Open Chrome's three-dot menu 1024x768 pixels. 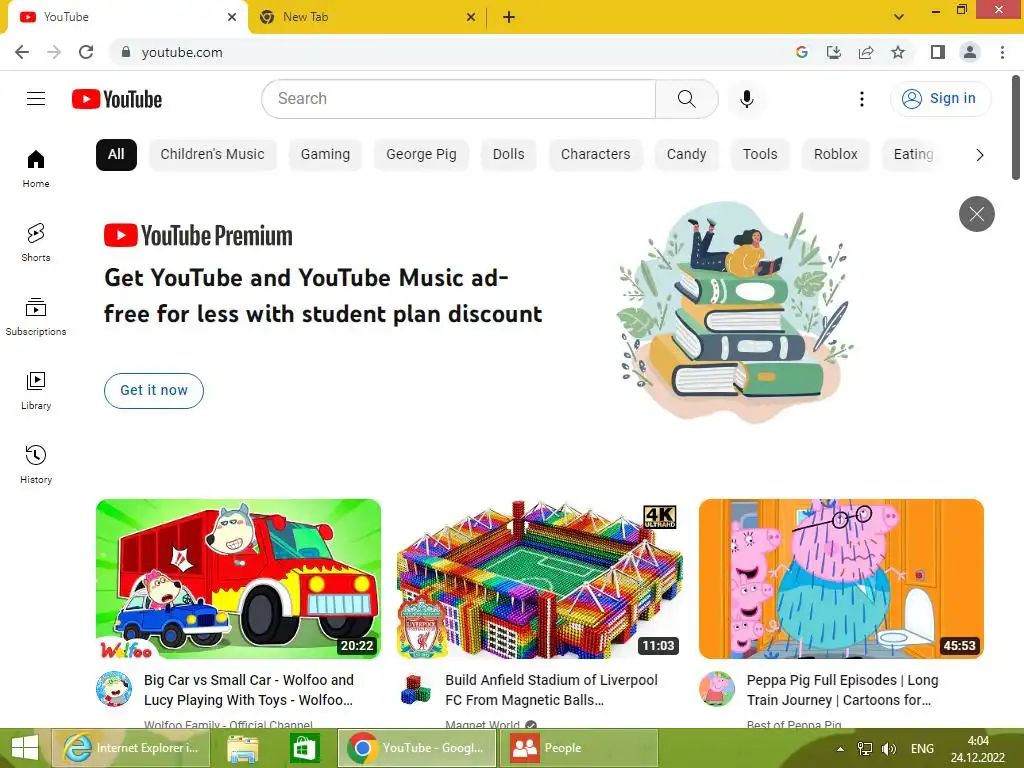coord(1002,52)
